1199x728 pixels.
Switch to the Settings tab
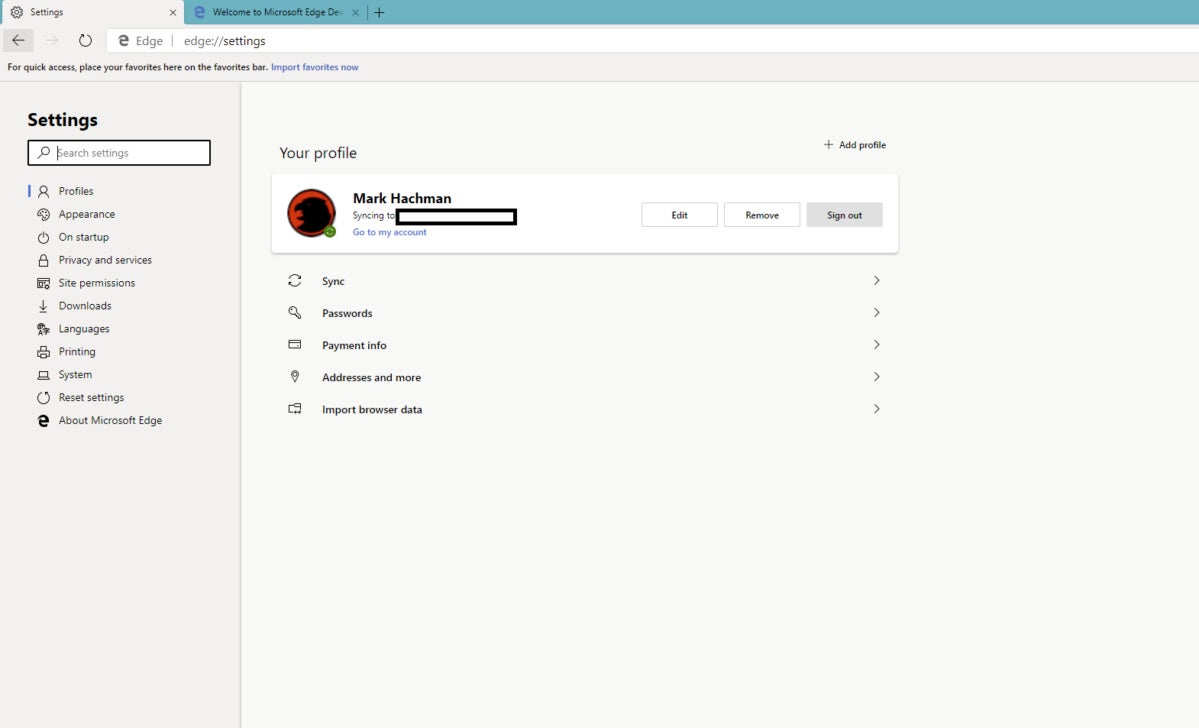[93, 12]
